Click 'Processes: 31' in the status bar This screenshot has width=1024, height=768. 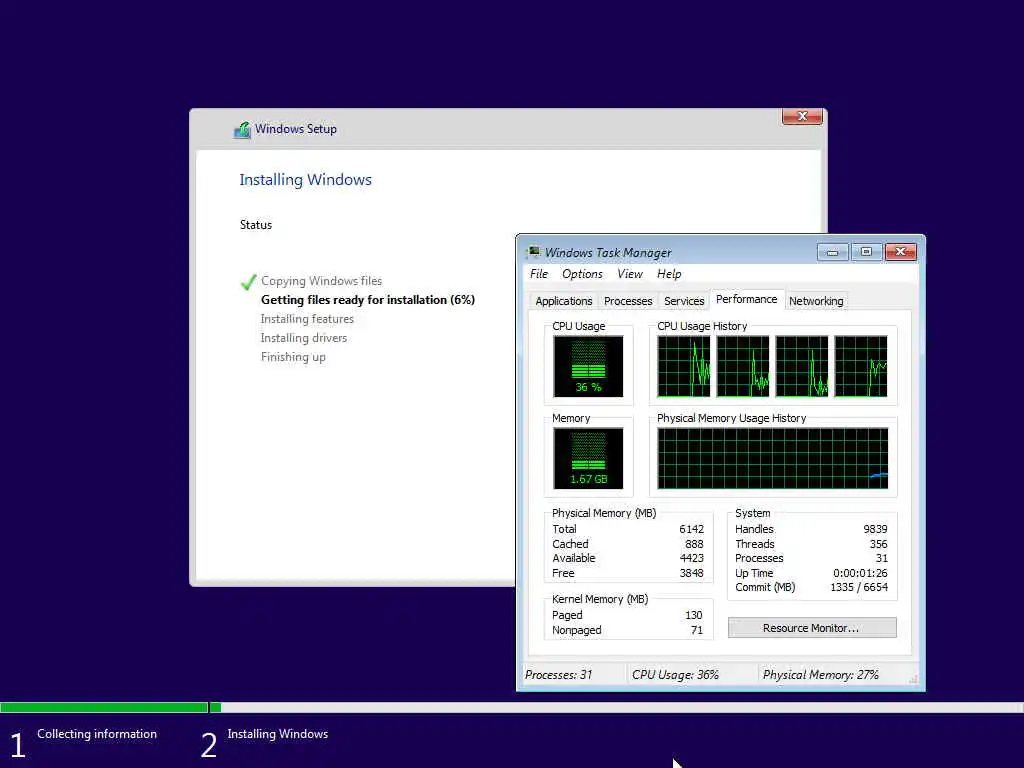(x=558, y=675)
